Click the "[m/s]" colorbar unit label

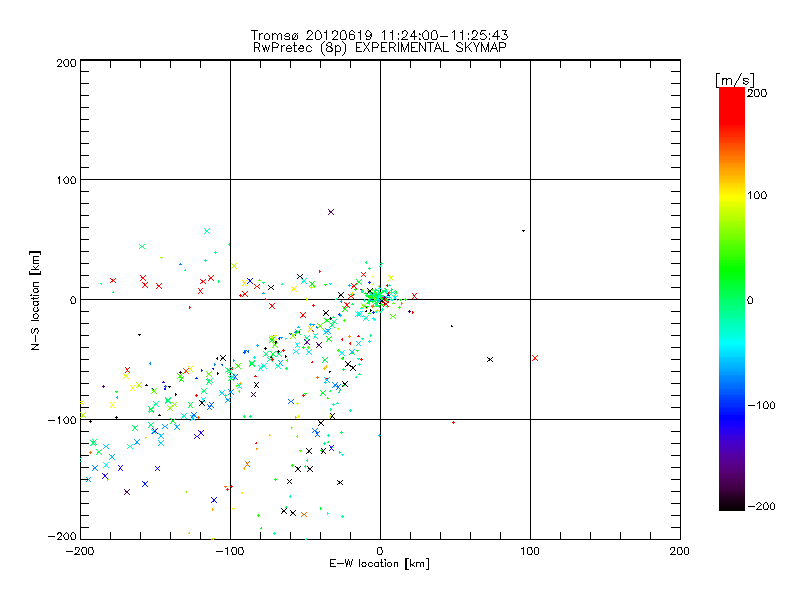734,80
